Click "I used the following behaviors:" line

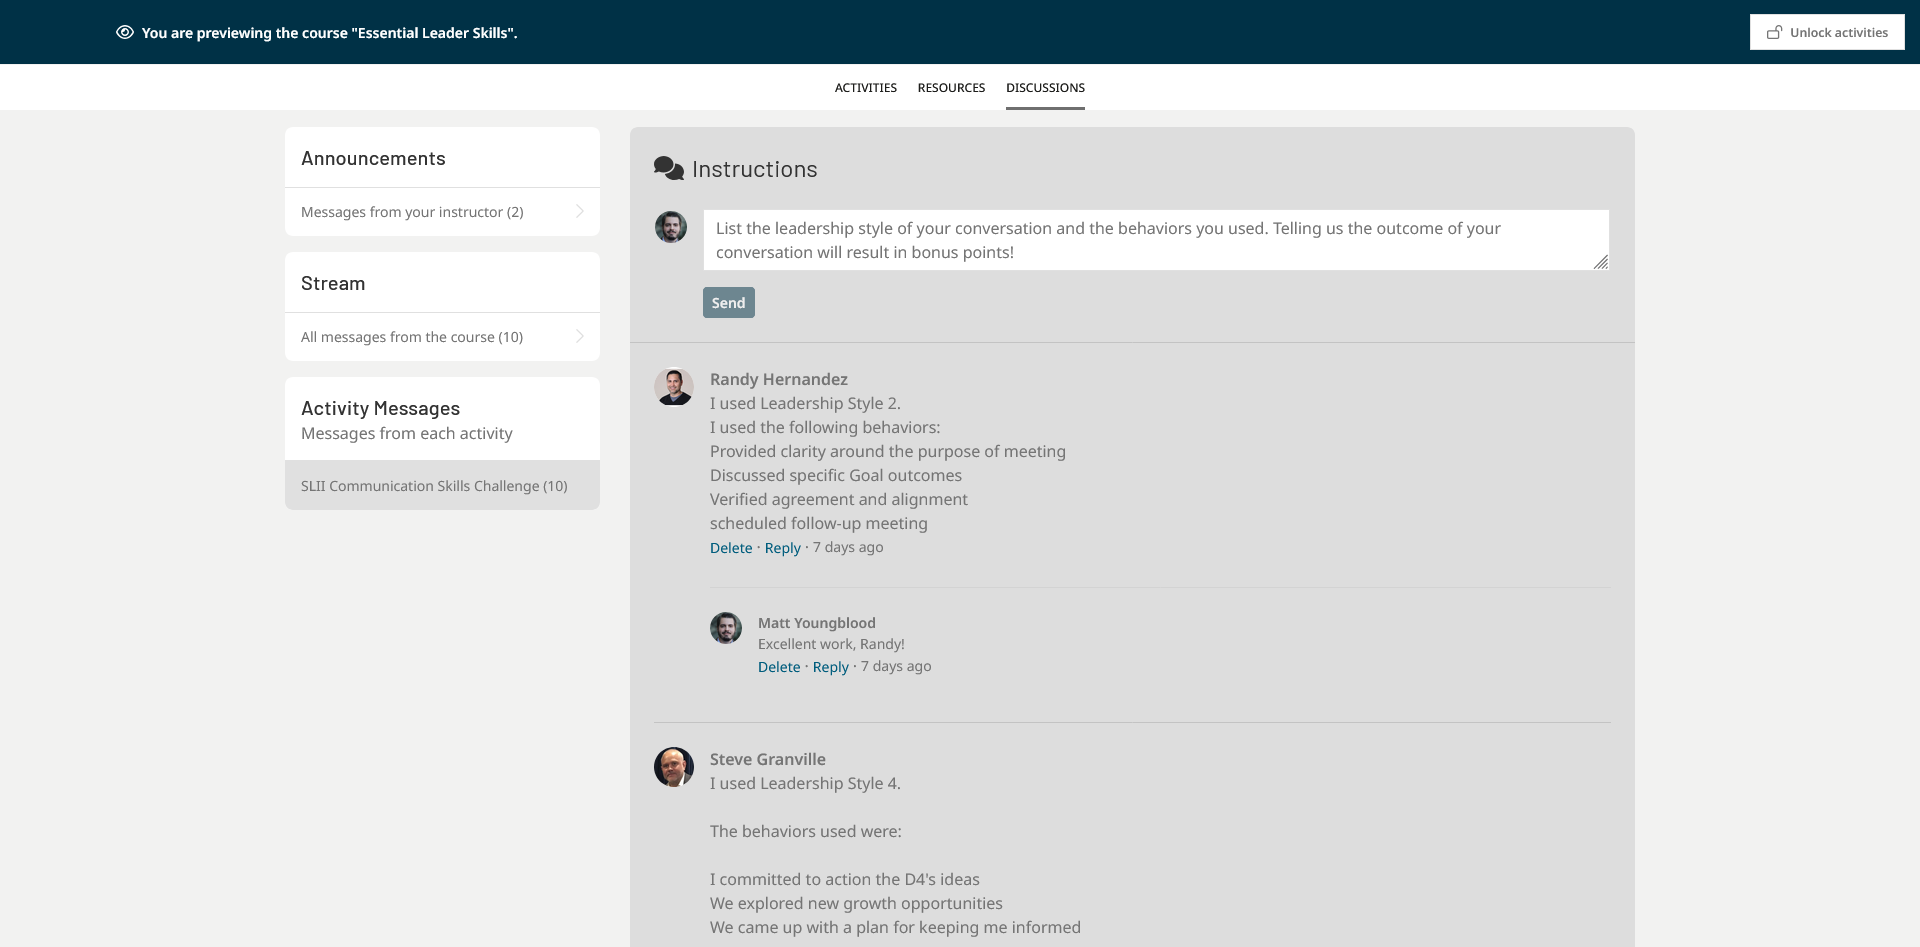(x=825, y=427)
